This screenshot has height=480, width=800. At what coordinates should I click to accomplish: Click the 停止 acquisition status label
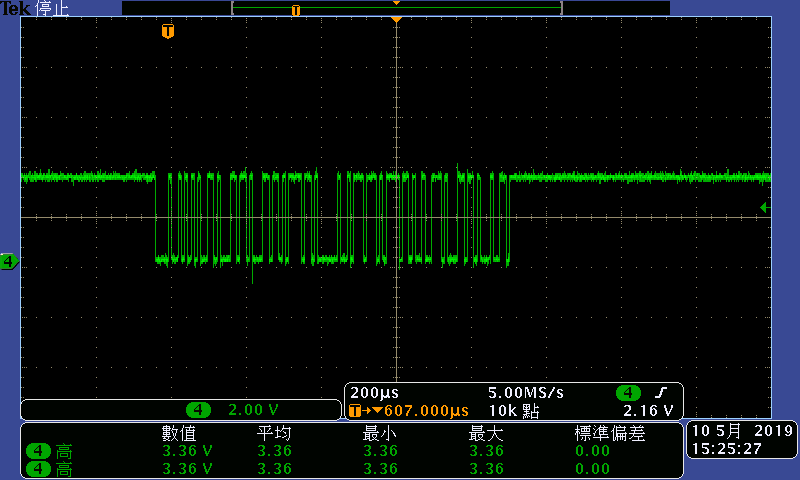[x=52, y=8]
